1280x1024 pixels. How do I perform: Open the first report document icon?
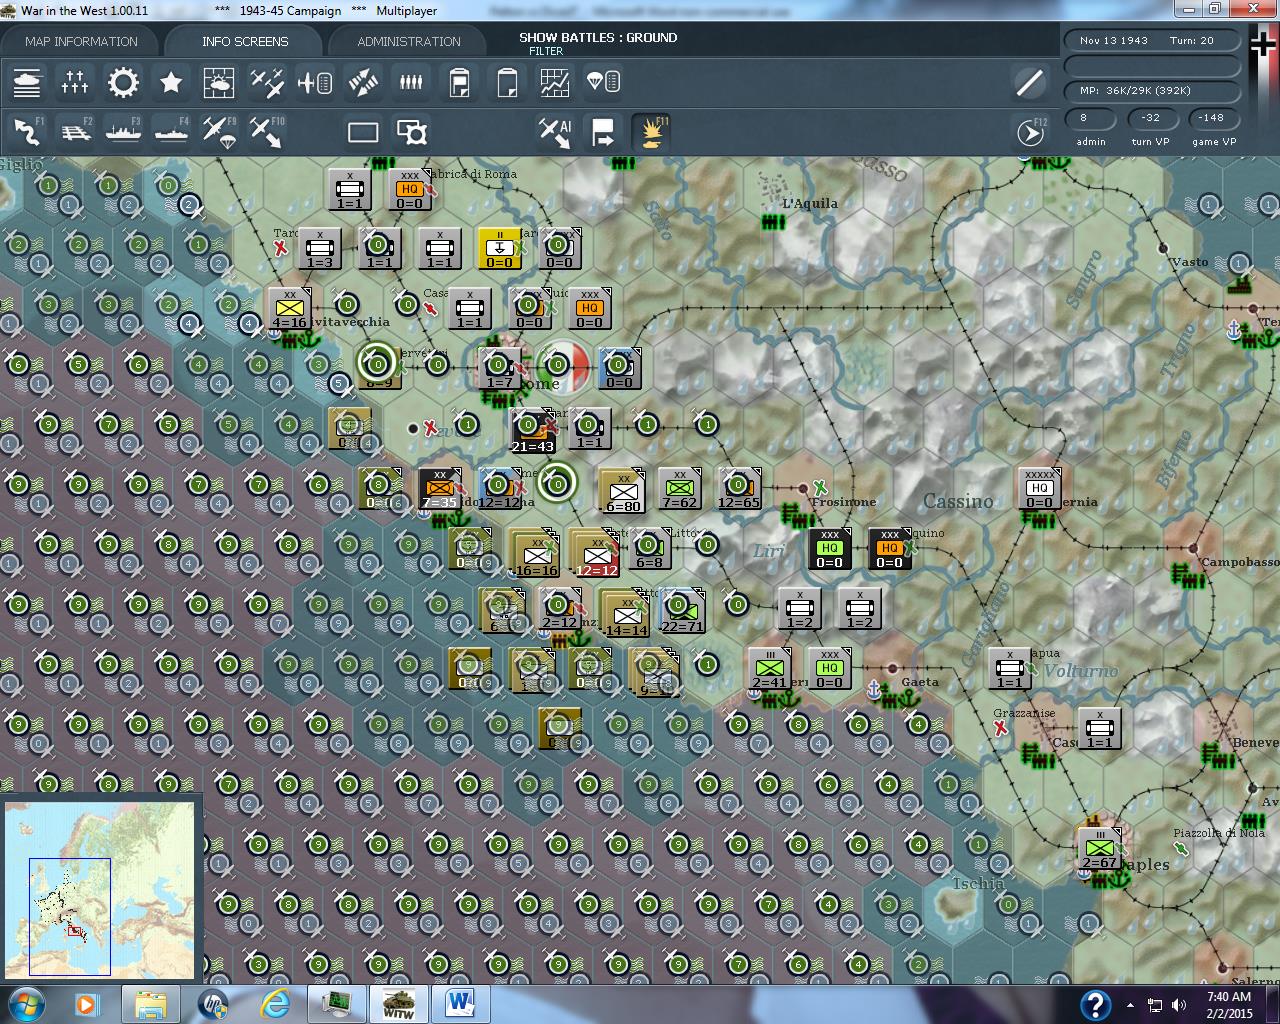(x=459, y=82)
